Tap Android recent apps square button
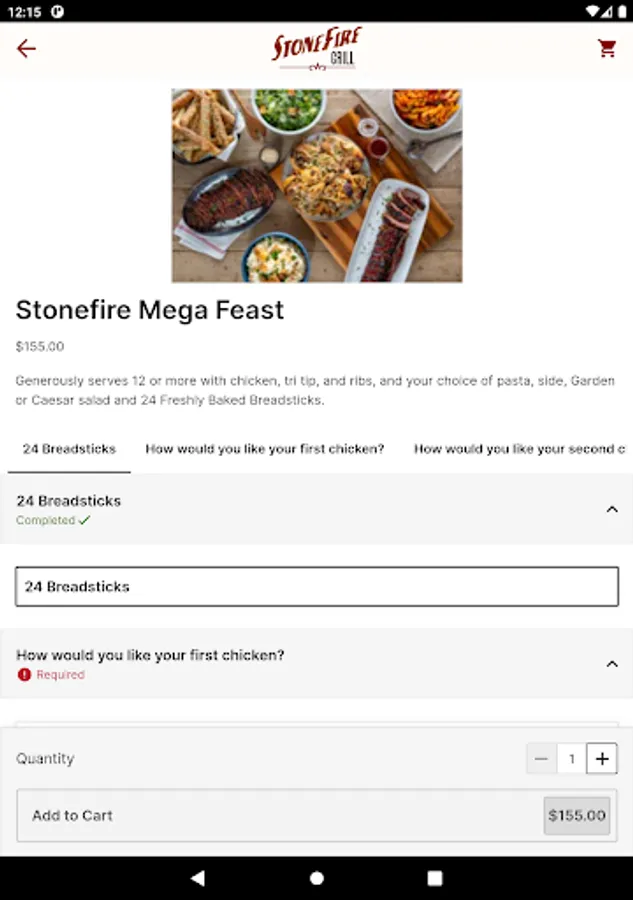 coord(435,878)
